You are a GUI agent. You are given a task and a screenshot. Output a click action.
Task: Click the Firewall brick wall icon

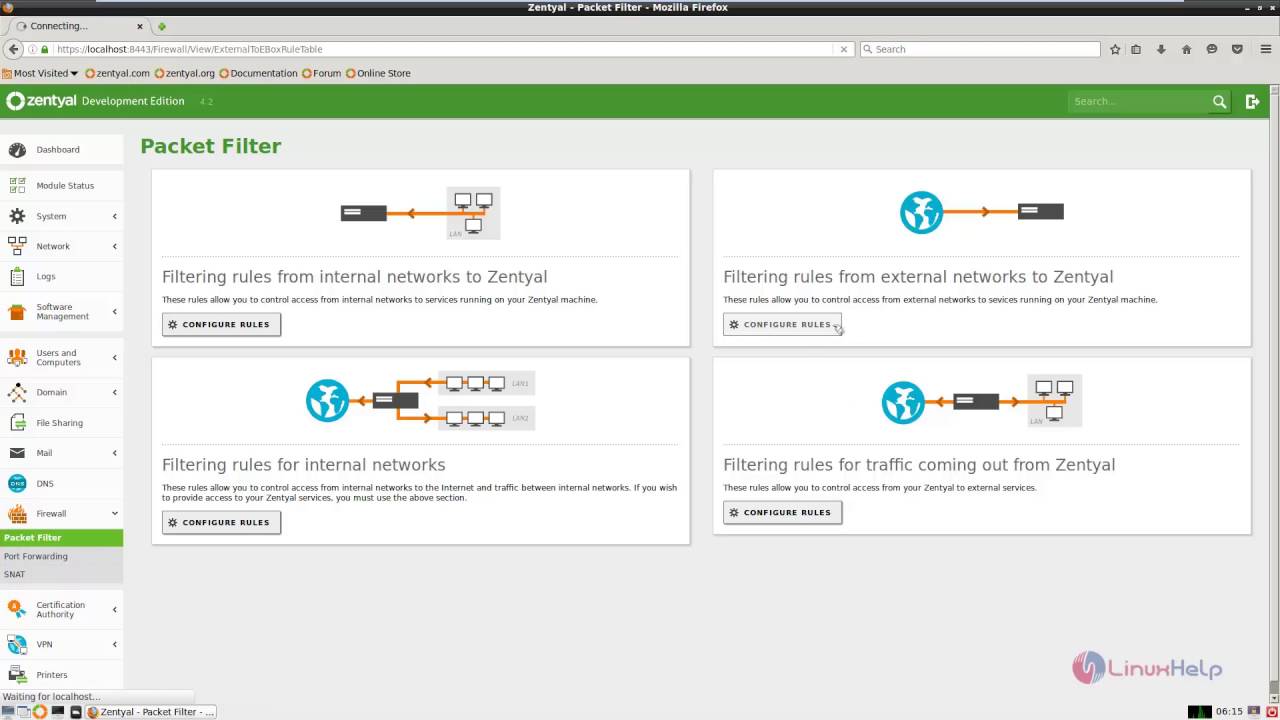[x=17, y=514]
